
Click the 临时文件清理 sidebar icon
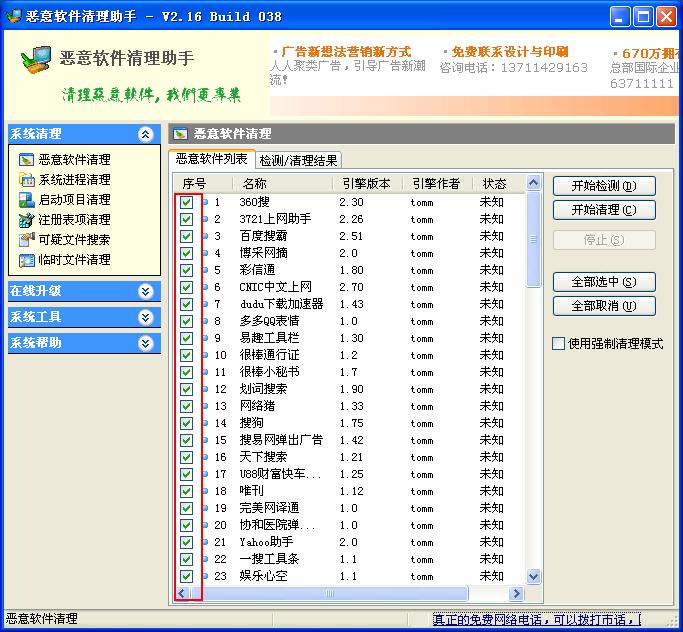tap(26, 260)
